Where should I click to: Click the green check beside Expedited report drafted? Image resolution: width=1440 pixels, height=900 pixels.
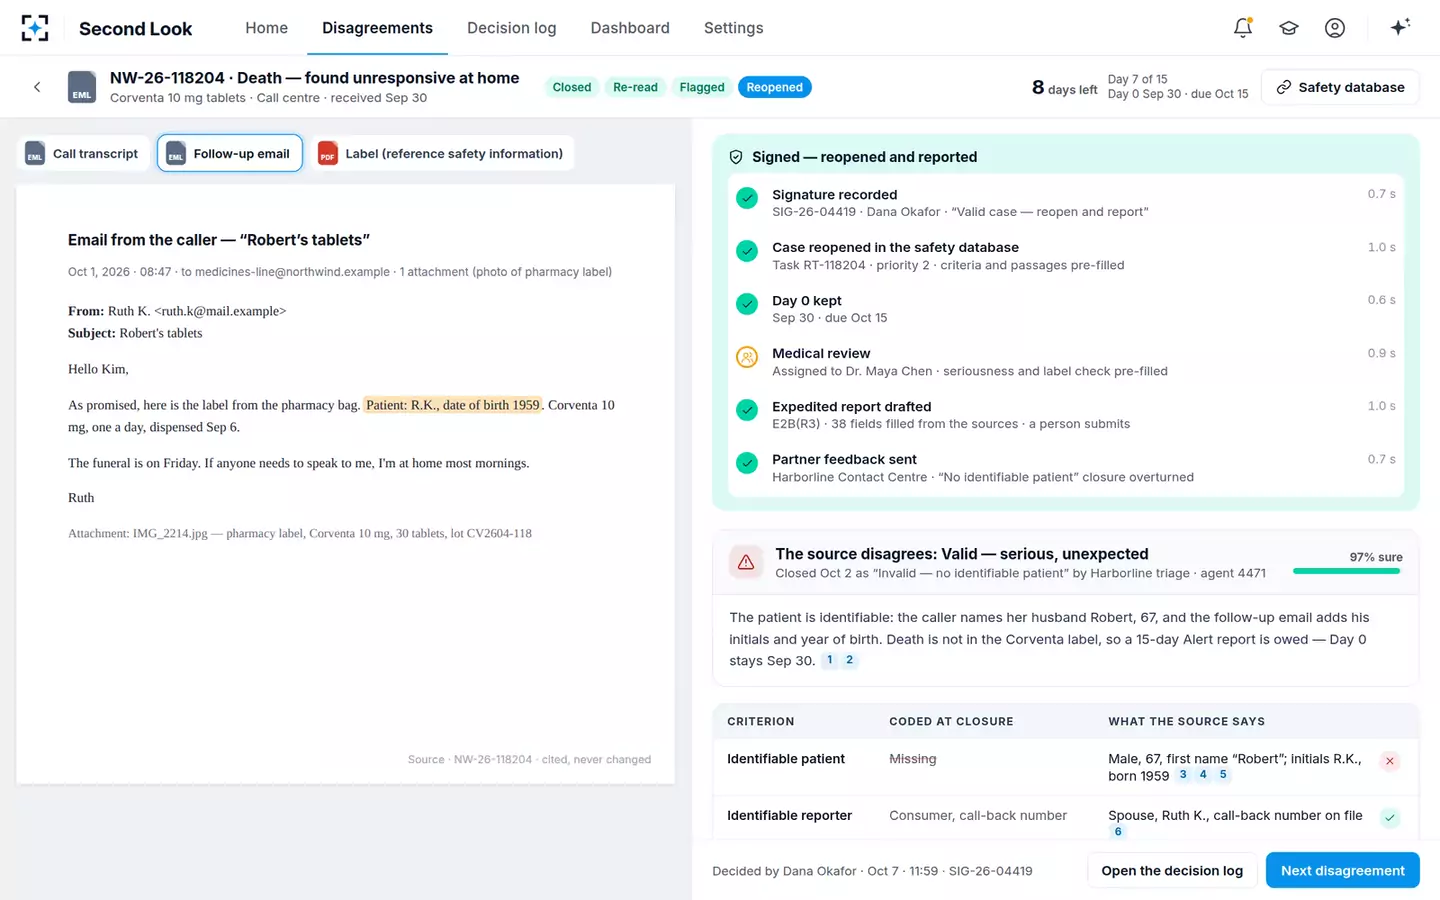(x=747, y=410)
